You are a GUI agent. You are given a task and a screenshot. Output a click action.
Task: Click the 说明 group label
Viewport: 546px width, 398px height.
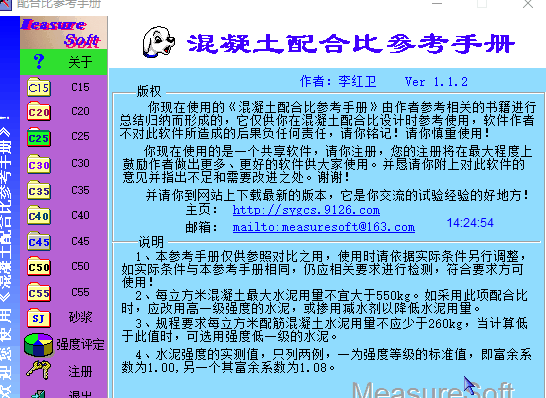(151, 242)
